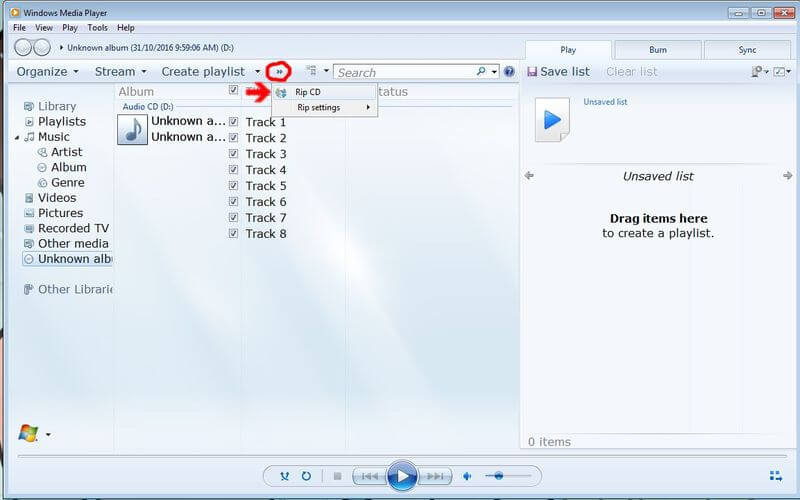Click the Rip CD menu entry
Viewport: 800px width, 500px height.
tap(324, 92)
